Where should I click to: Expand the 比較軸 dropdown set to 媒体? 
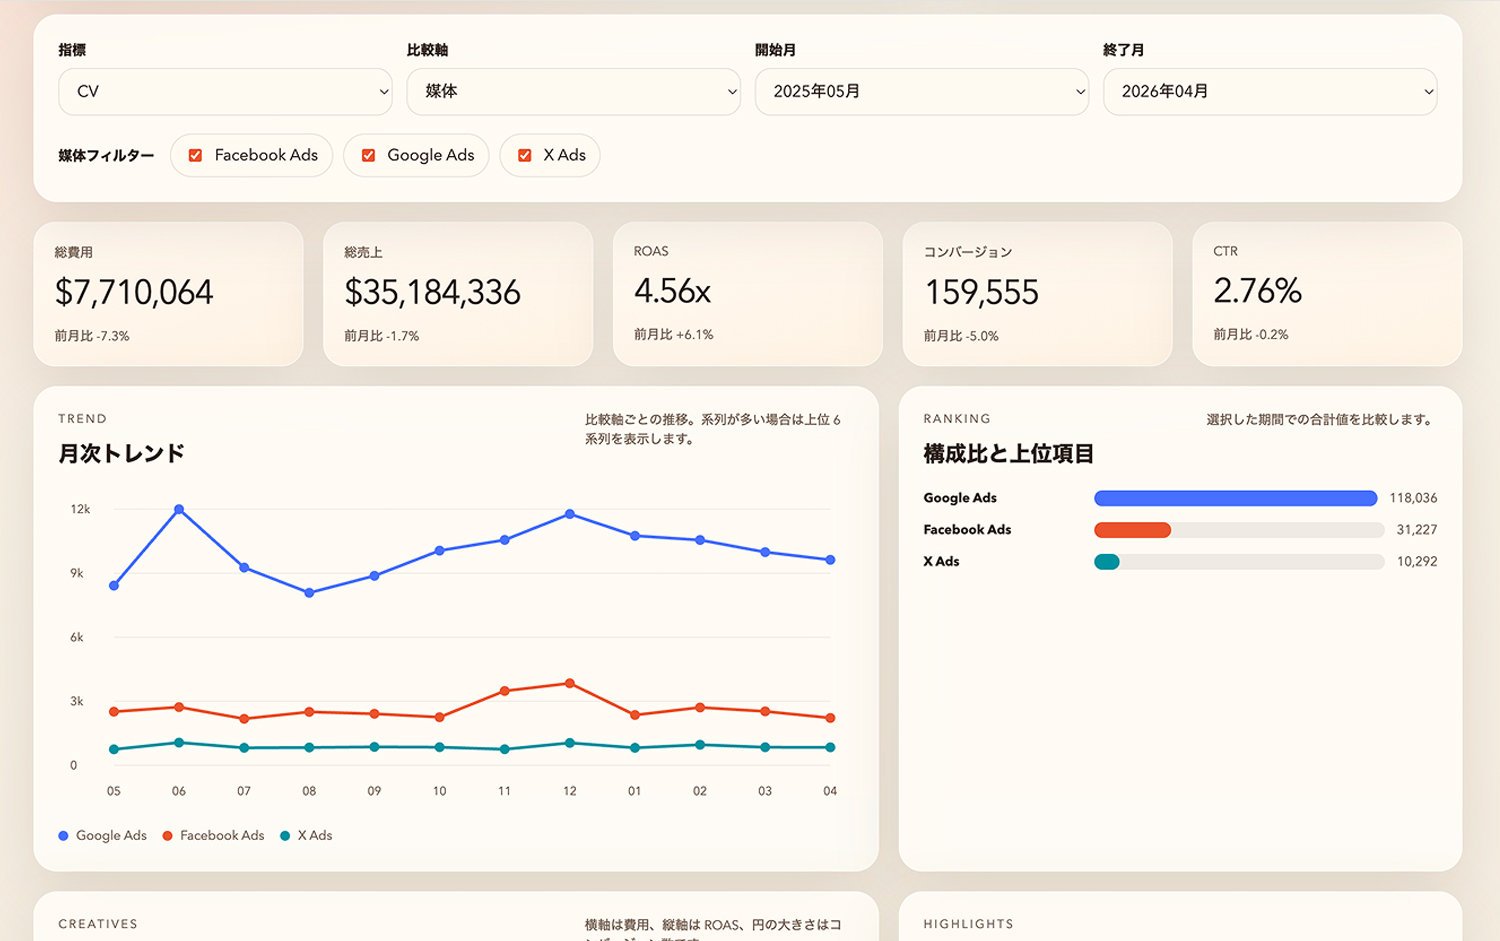573,91
